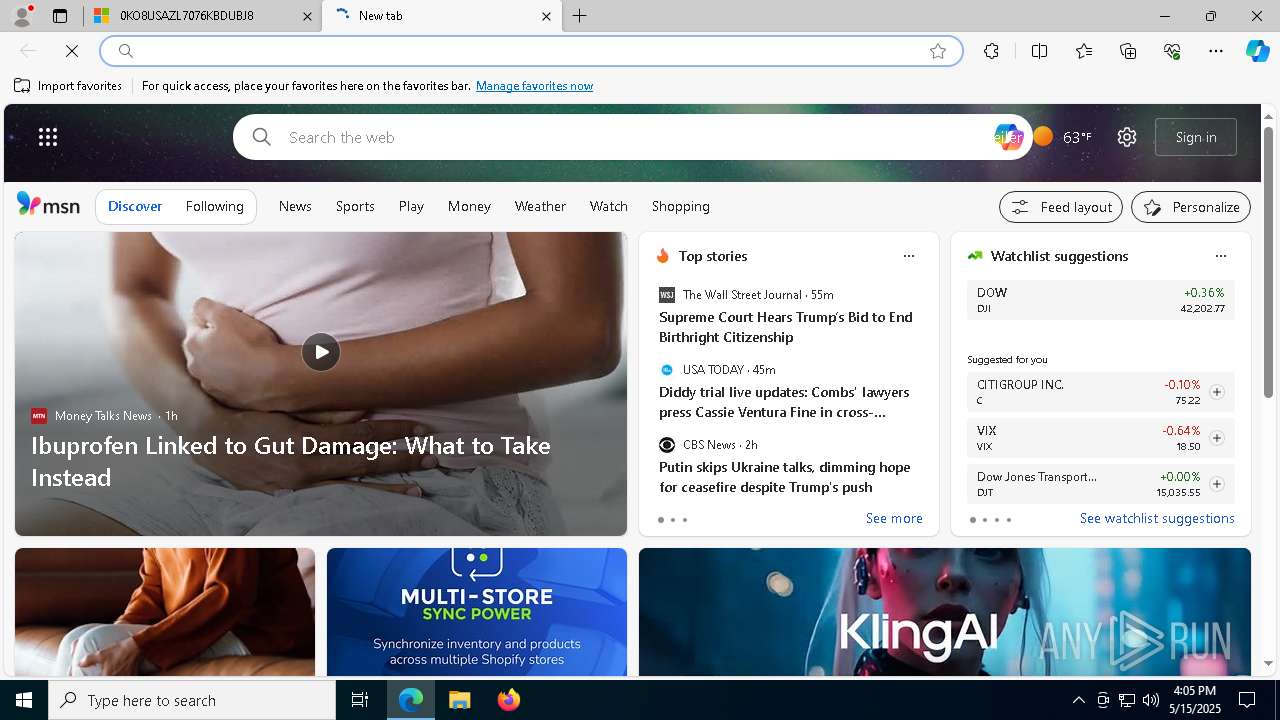Open the Weather section
The image size is (1280, 720).
540,206
